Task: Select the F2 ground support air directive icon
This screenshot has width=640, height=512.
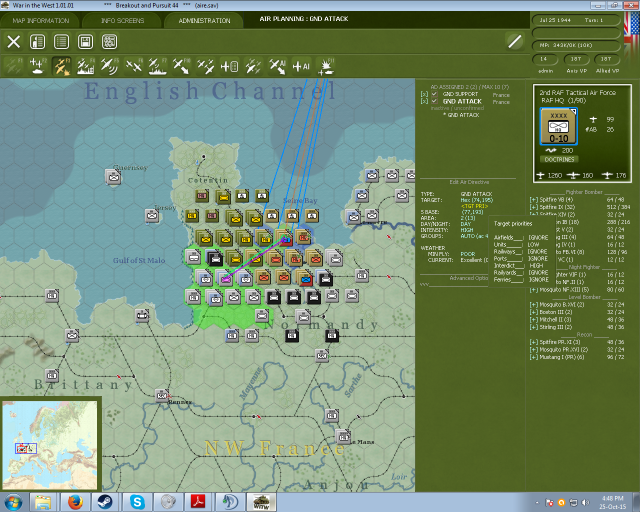Action: point(38,66)
